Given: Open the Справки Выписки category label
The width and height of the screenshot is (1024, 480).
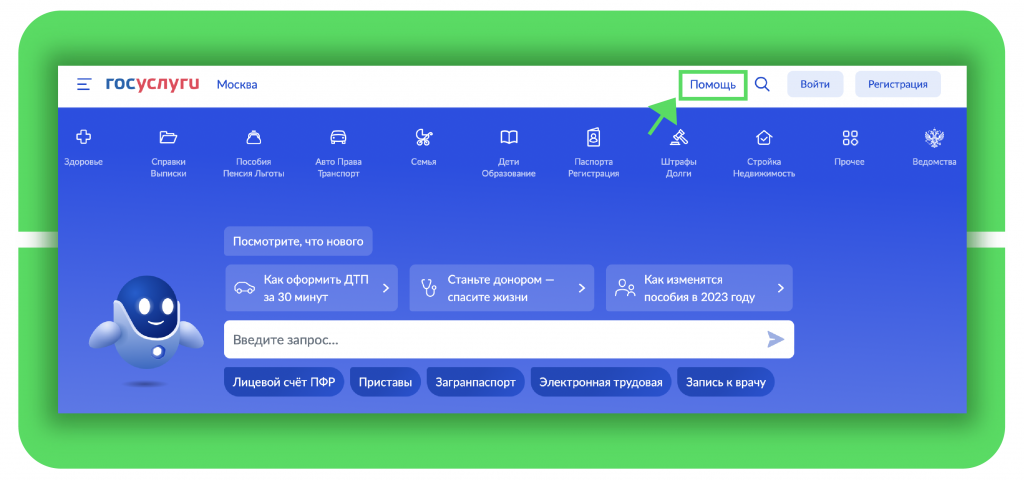Looking at the screenshot, I should pyautogui.click(x=168, y=168).
